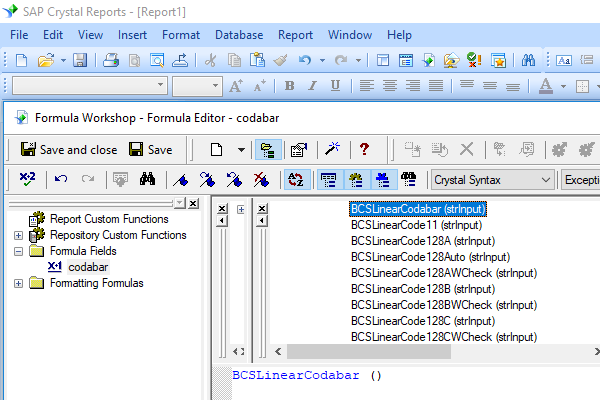The height and width of the screenshot is (400, 600).
Task: Expand Repository Custom Functions node
Action: click(18, 235)
